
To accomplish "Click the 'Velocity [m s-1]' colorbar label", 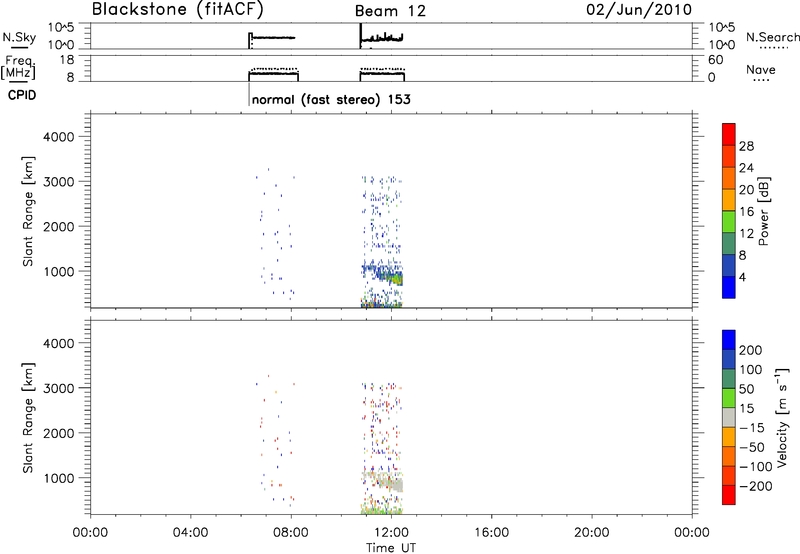I will point(782,418).
